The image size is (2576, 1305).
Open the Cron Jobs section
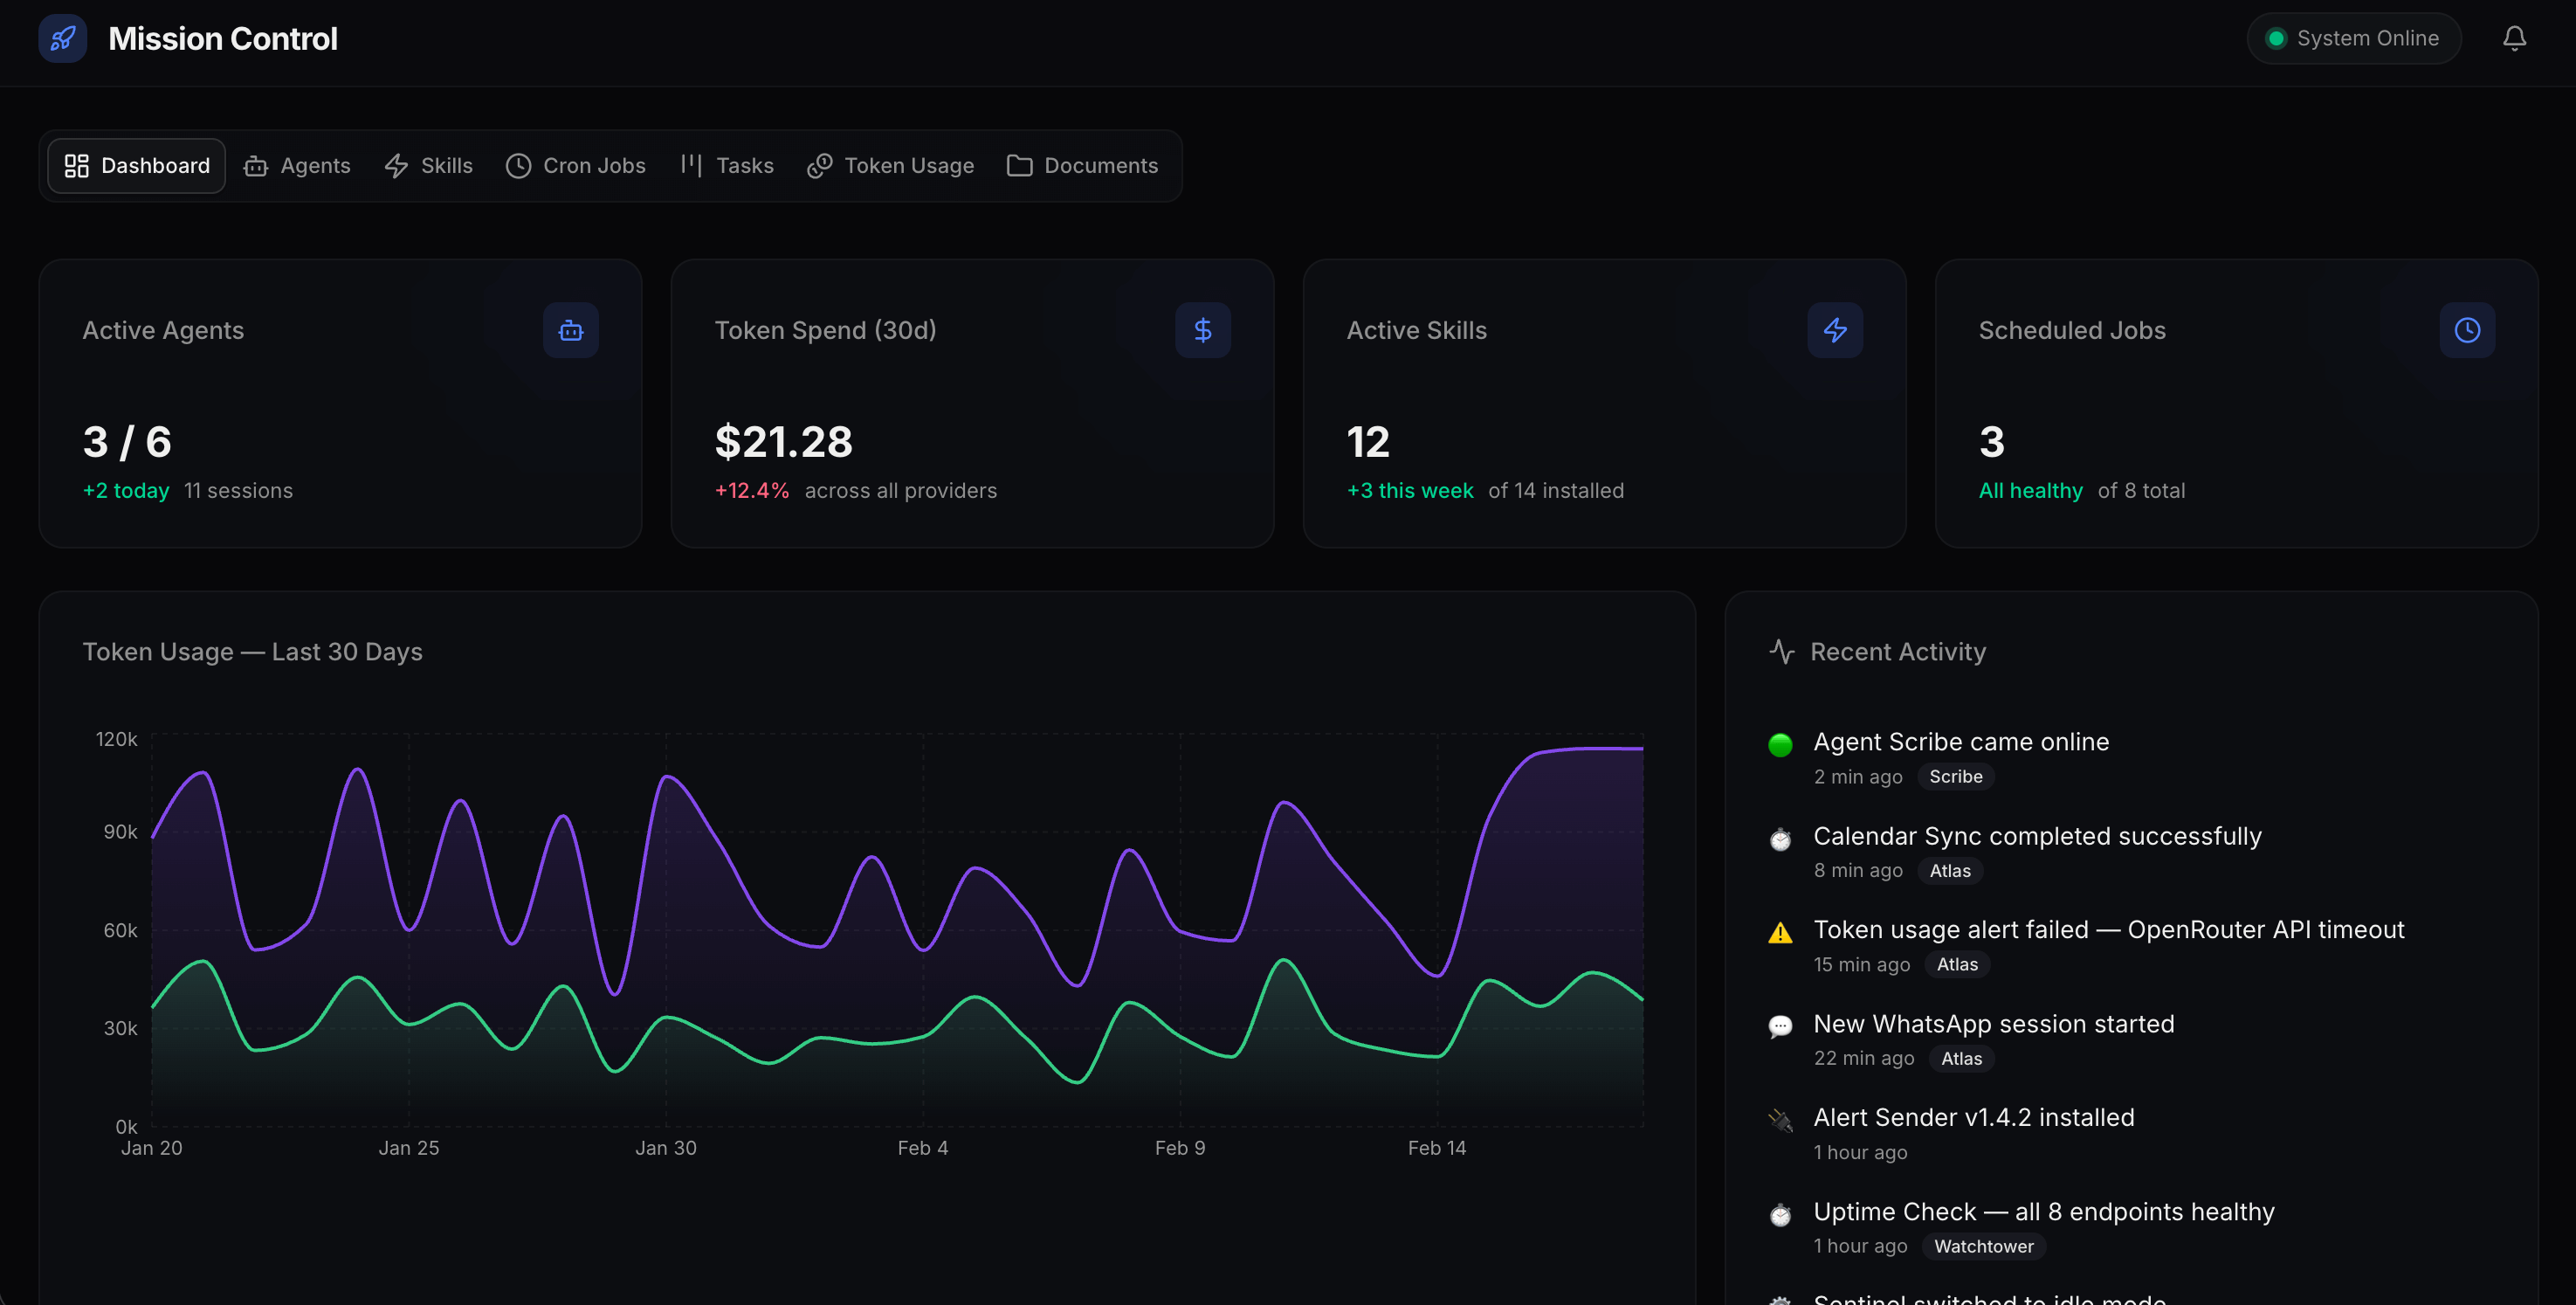click(576, 165)
